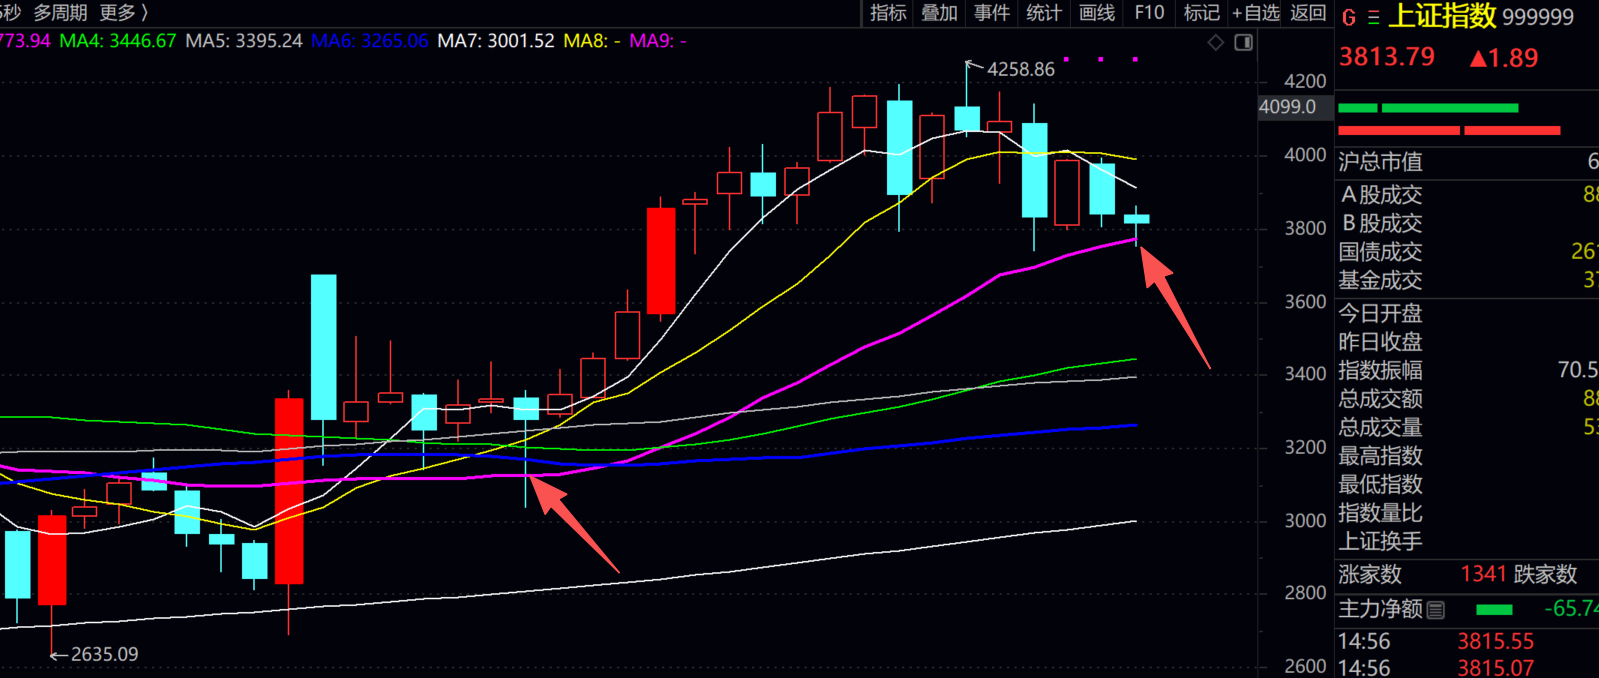Click the 涨家数 count 1341
Image resolution: width=1599 pixels, height=678 pixels.
[1483, 574]
